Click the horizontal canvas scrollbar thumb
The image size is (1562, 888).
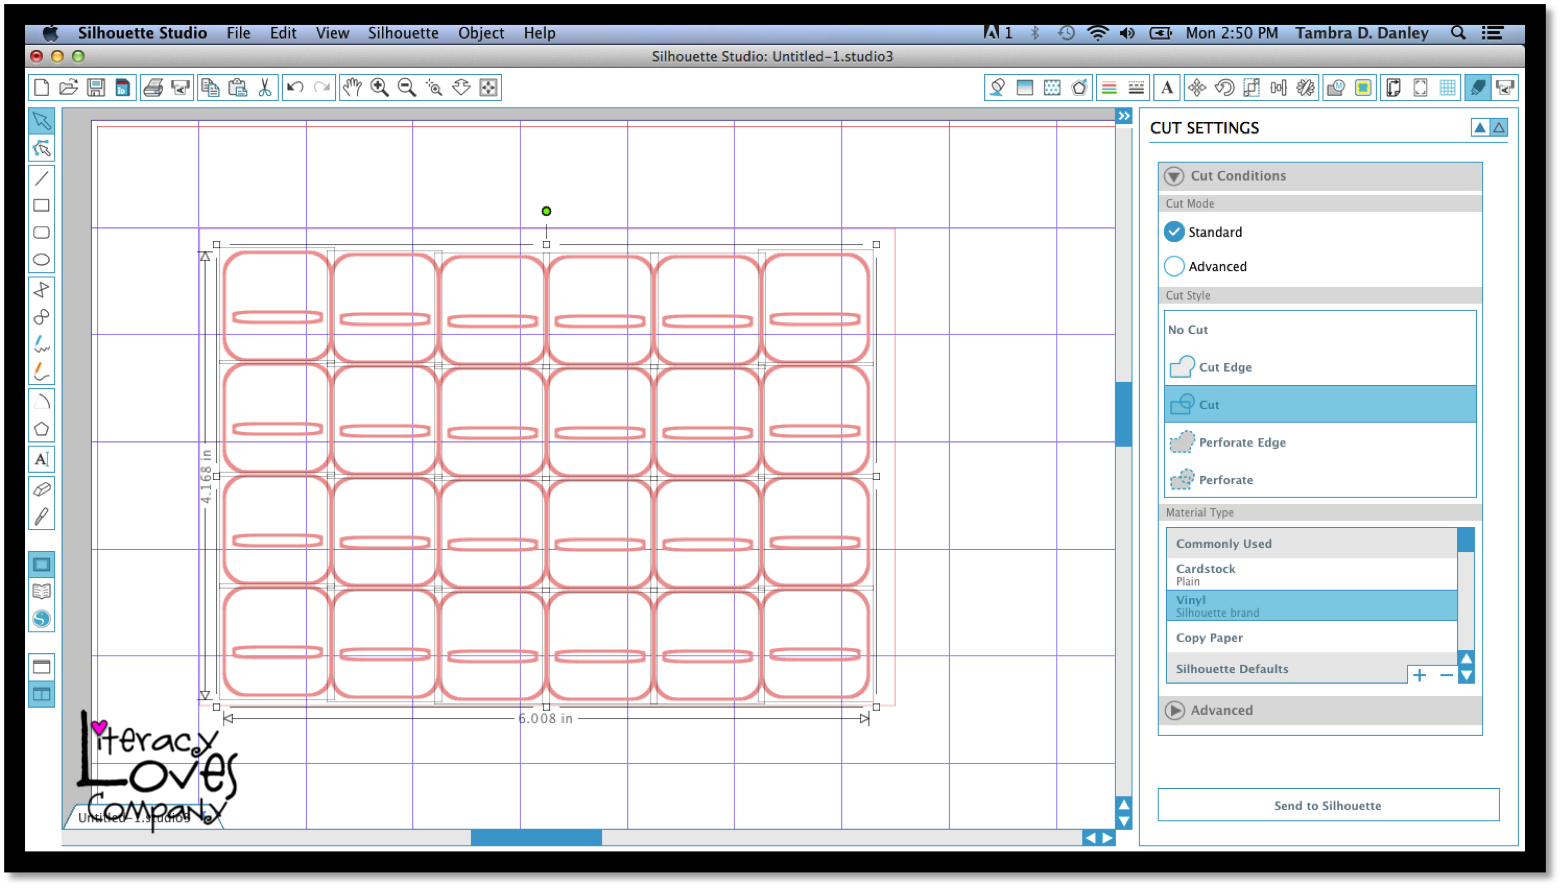pos(536,838)
